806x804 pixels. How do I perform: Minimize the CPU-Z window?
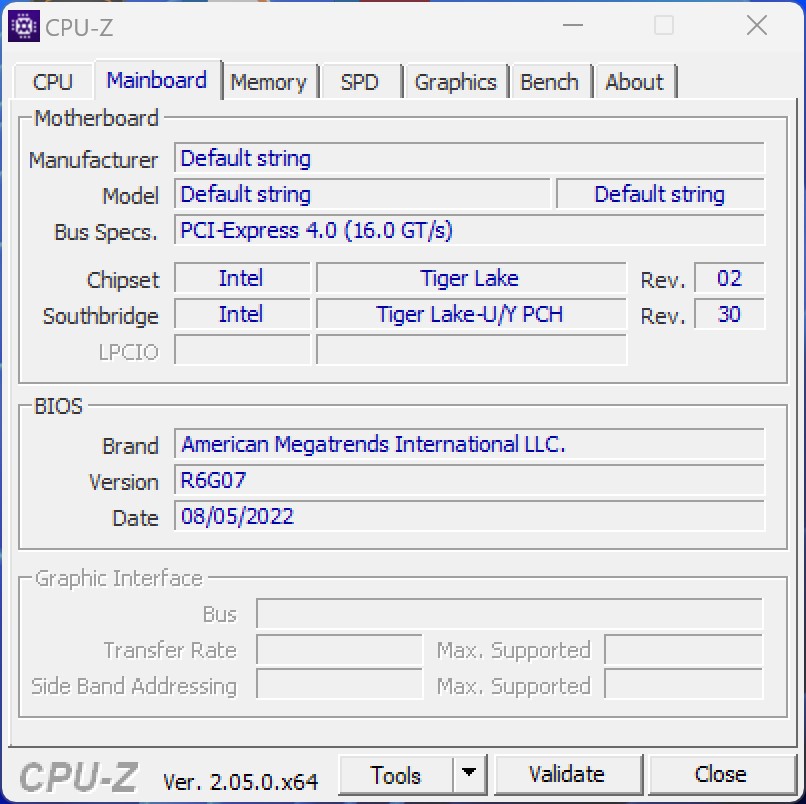(x=573, y=25)
